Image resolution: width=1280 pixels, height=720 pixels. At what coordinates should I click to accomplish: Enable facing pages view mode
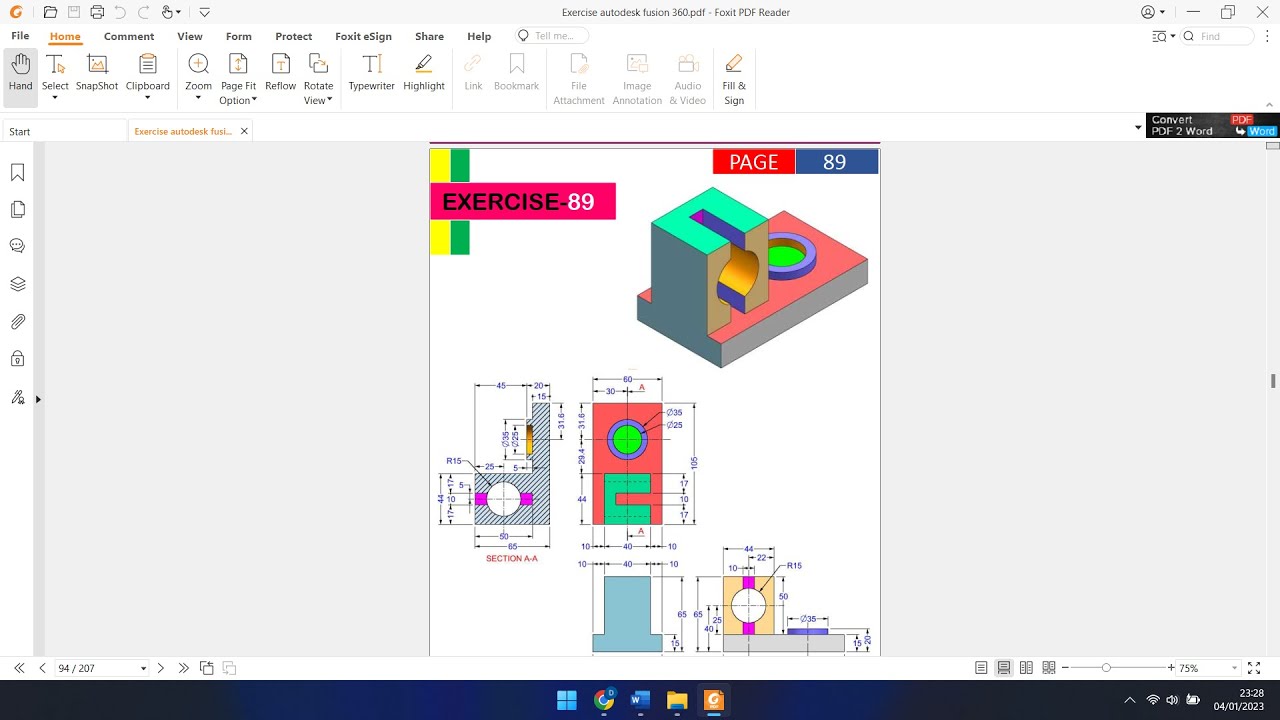(x=1026, y=668)
